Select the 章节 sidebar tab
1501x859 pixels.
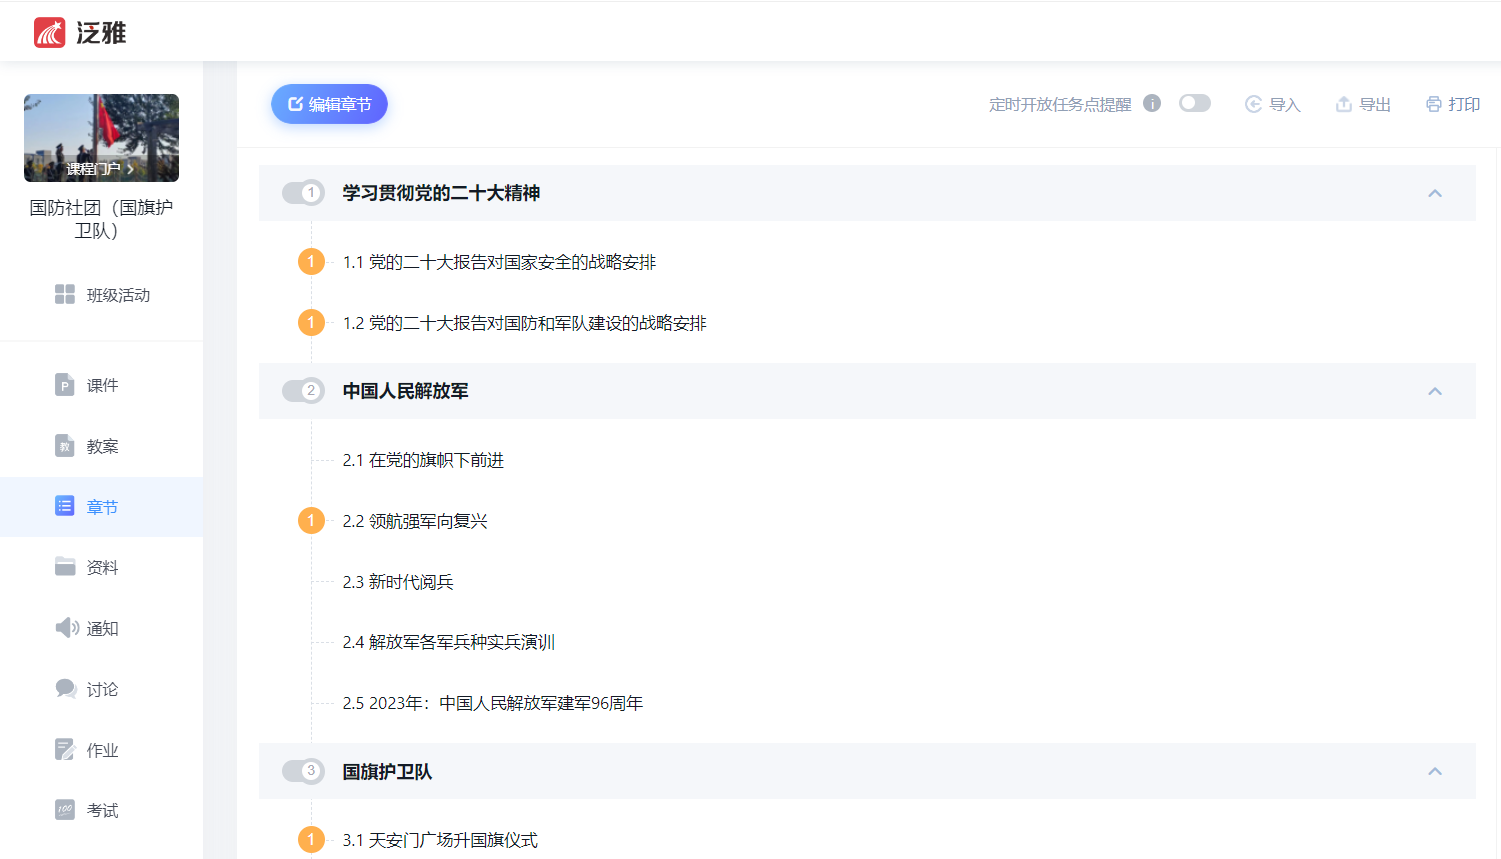tap(103, 506)
